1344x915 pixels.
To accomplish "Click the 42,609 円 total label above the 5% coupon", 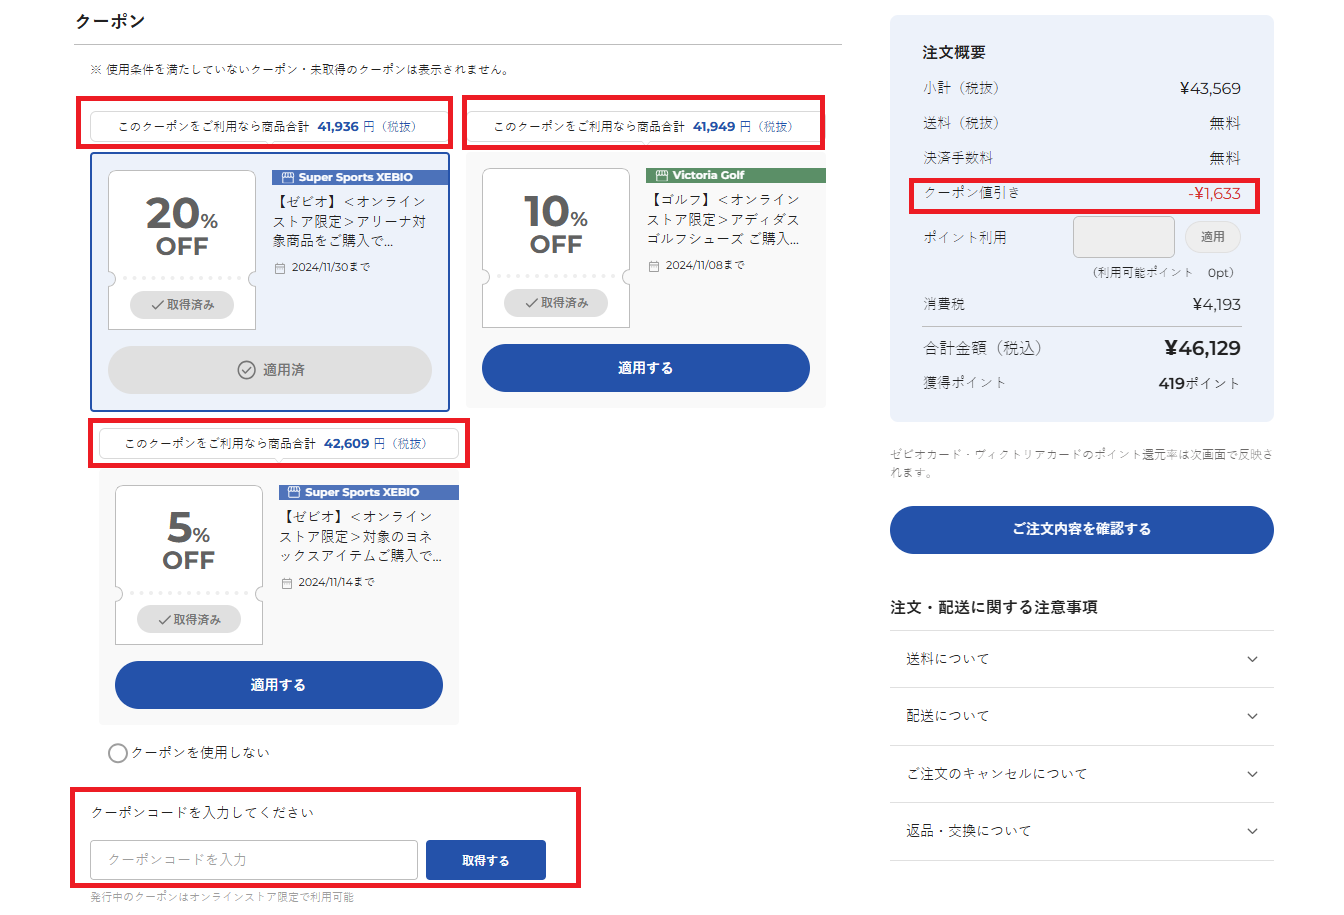I will pyautogui.click(x=279, y=443).
